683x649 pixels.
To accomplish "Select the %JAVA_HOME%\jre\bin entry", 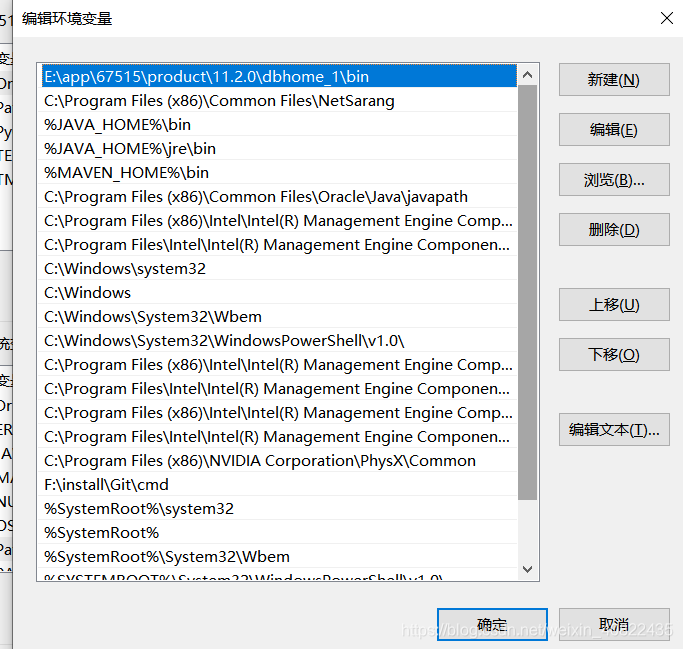I will [279, 149].
